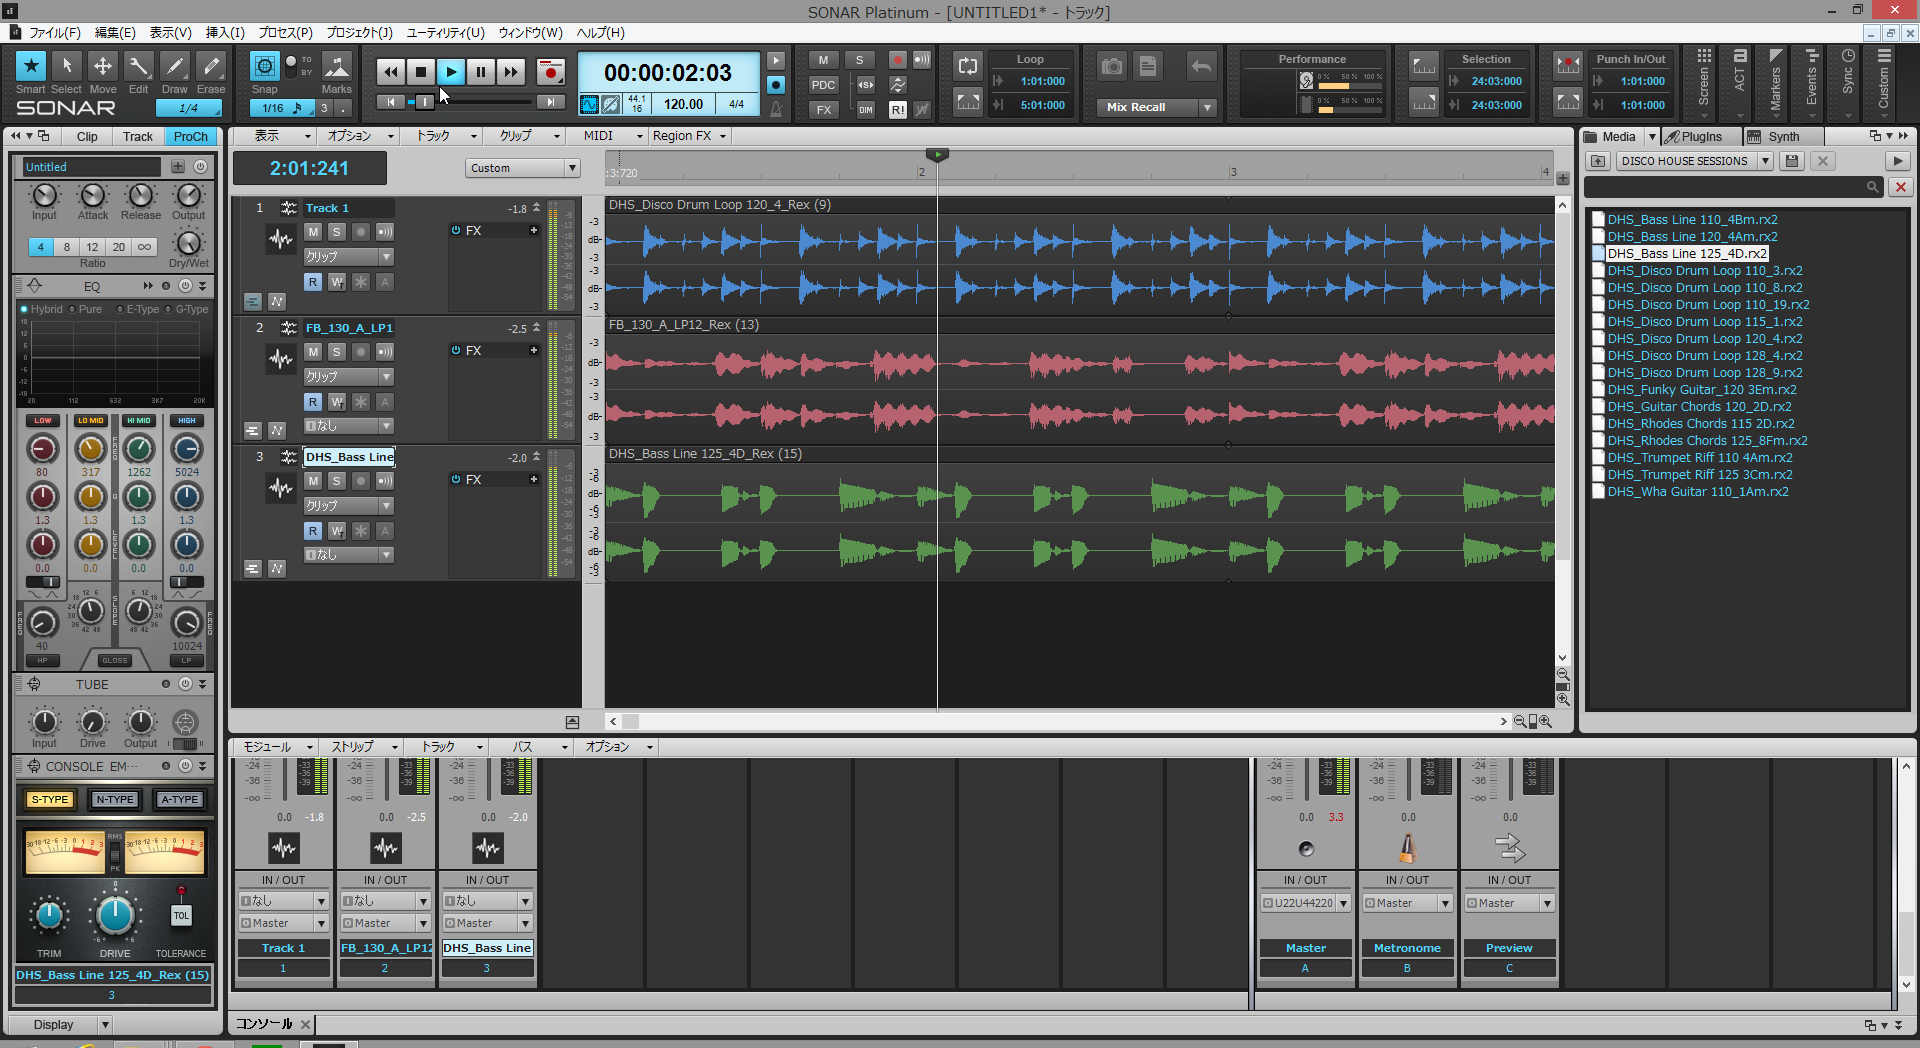1920x1048 pixels.
Task: Click the Marks icon
Action: click(x=337, y=66)
